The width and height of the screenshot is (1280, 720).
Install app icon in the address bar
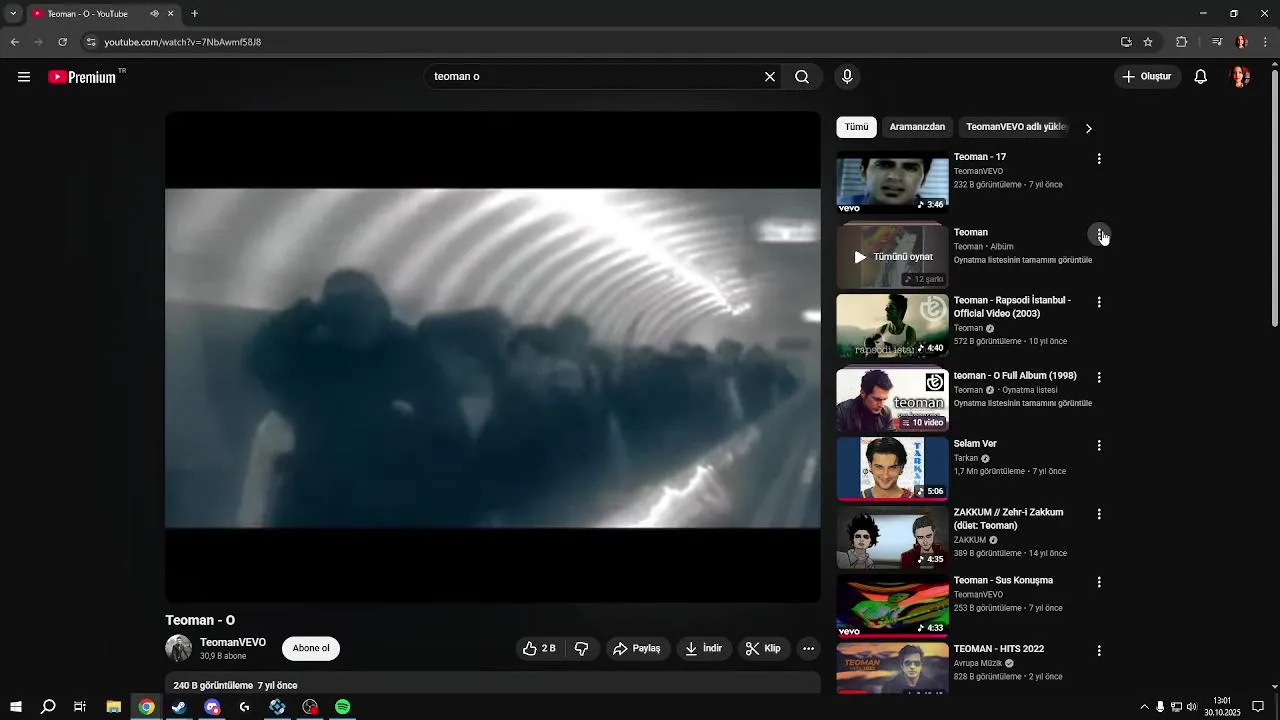click(x=1126, y=42)
